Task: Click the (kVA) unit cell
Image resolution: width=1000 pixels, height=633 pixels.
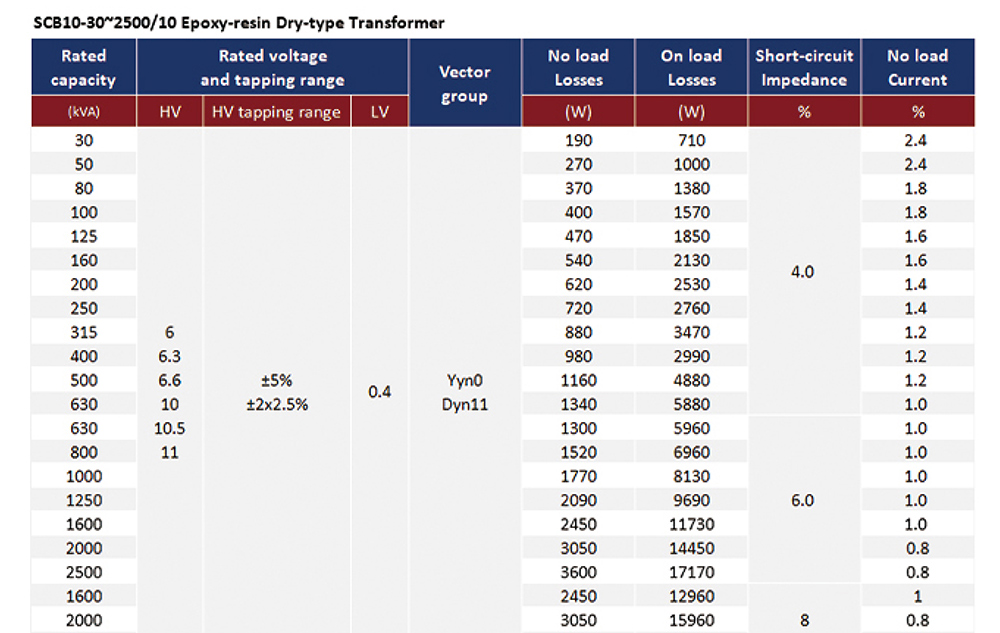Action: [x=84, y=113]
